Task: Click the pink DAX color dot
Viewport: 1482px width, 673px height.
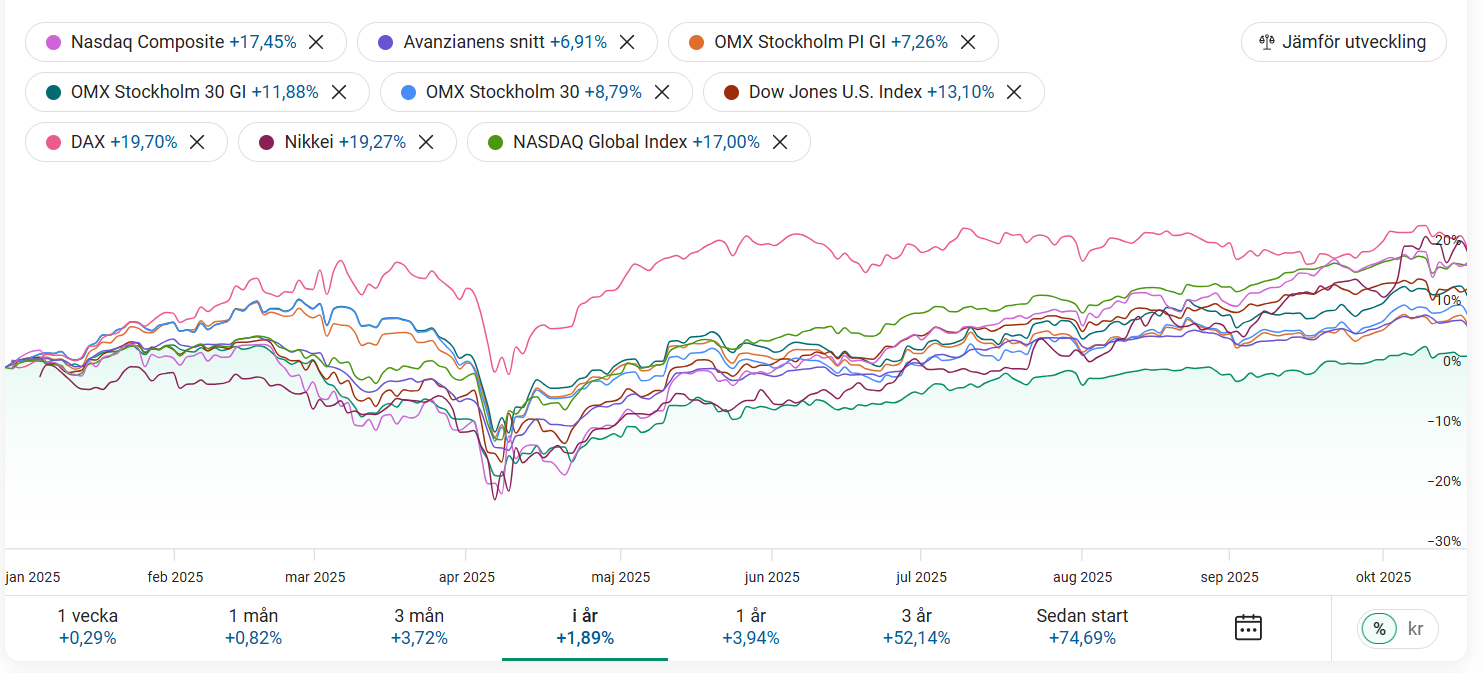Action: [54, 142]
